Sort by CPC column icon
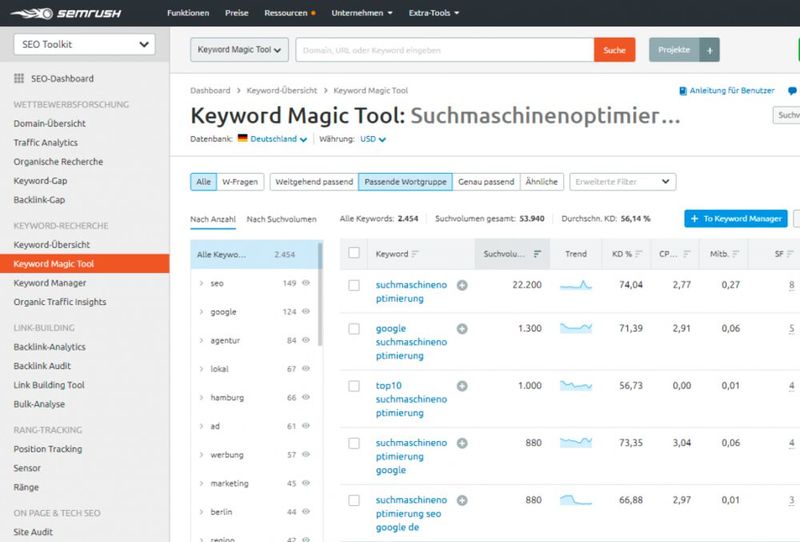This screenshot has width=800, height=542. 687,254
